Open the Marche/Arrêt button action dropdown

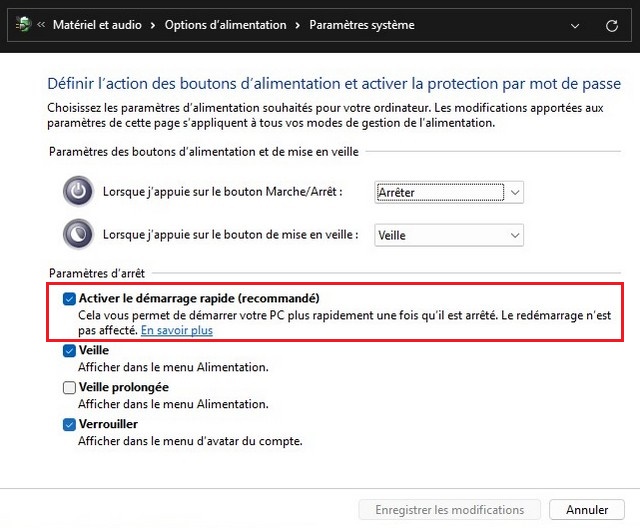tap(449, 192)
